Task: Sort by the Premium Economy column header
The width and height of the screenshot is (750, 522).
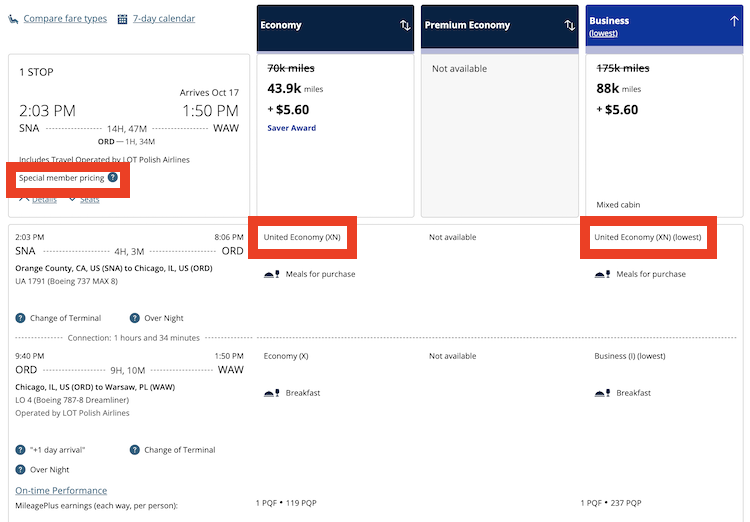Action: coord(499,28)
